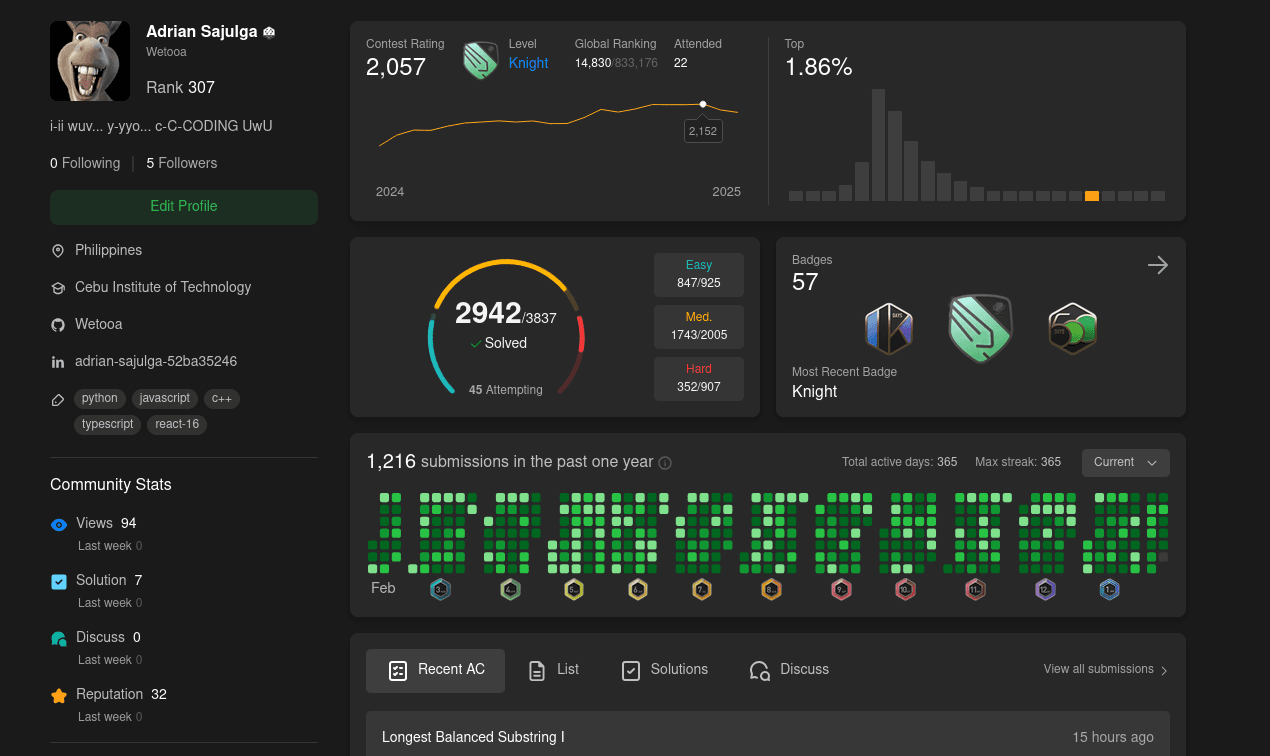
Task: Open Longest Balanced Substring I submission
Action: (x=473, y=737)
